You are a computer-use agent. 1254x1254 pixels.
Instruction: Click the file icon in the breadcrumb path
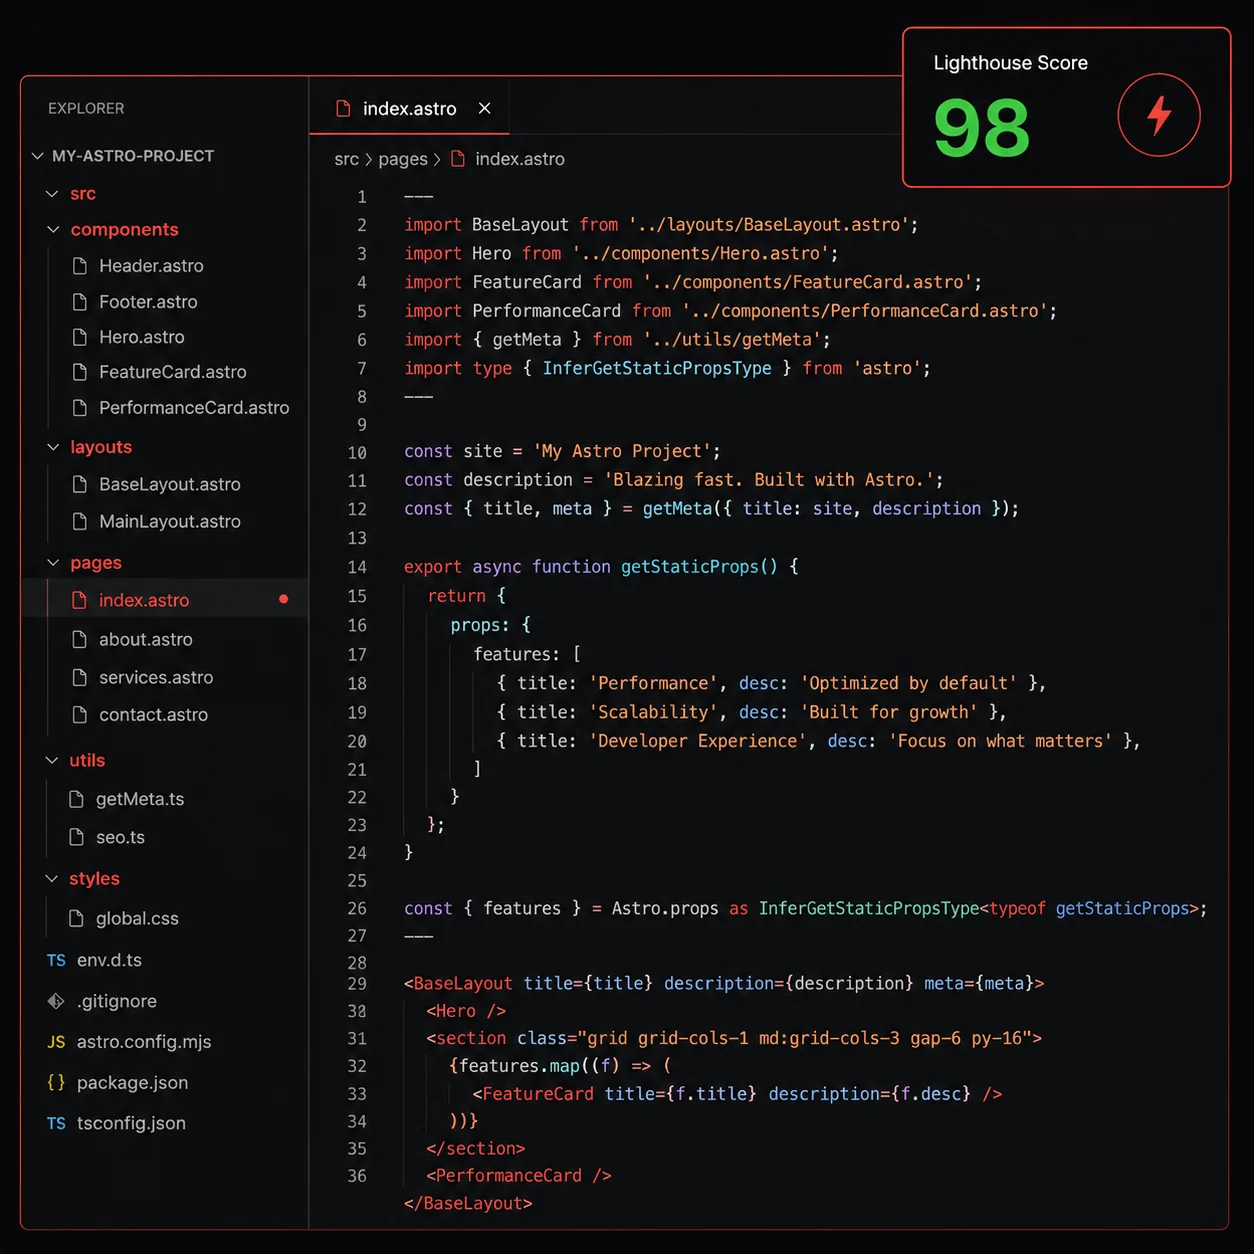pyautogui.click(x=458, y=159)
